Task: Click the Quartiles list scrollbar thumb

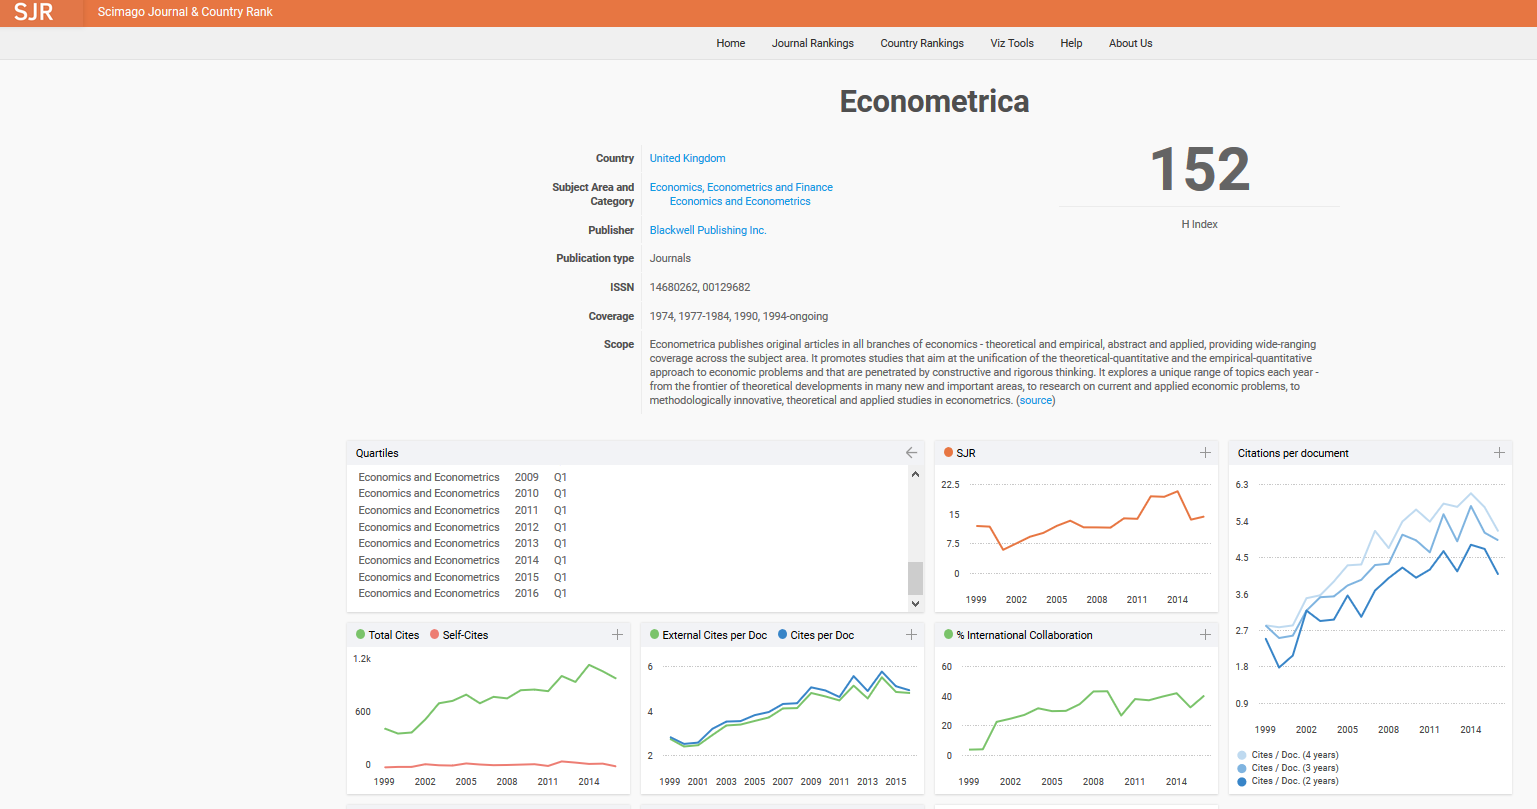Action: (915, 578)
